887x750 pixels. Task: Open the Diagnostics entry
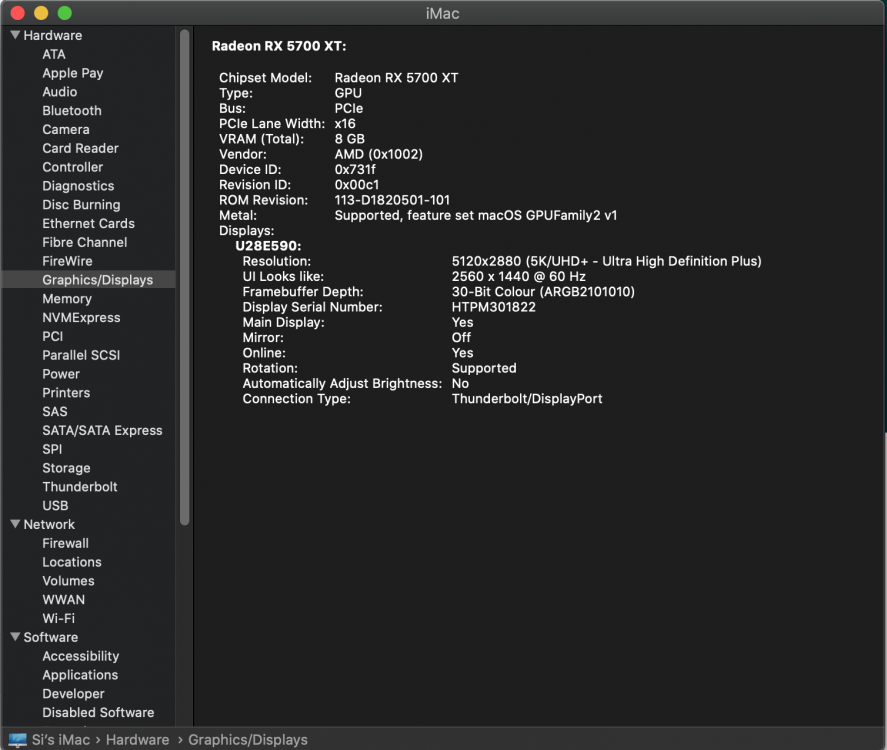coord(78,186)
